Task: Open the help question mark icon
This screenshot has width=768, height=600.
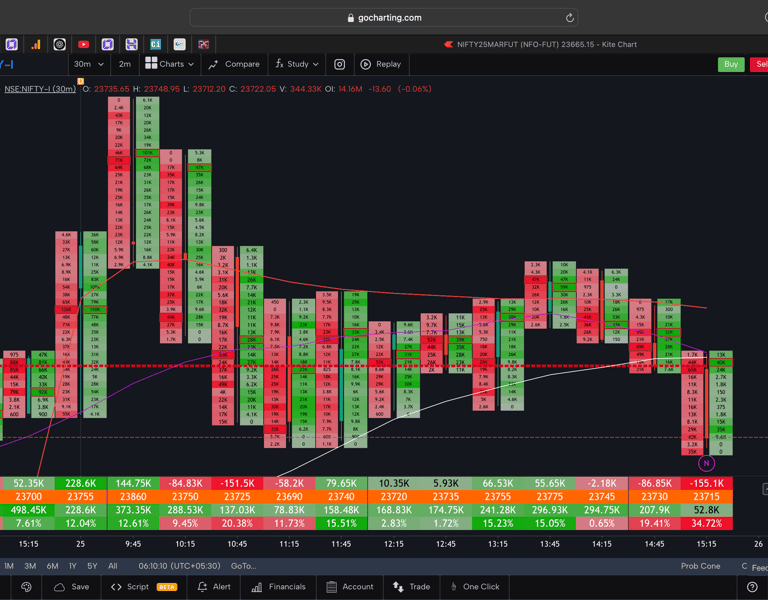Action: (x=752, y=587)
